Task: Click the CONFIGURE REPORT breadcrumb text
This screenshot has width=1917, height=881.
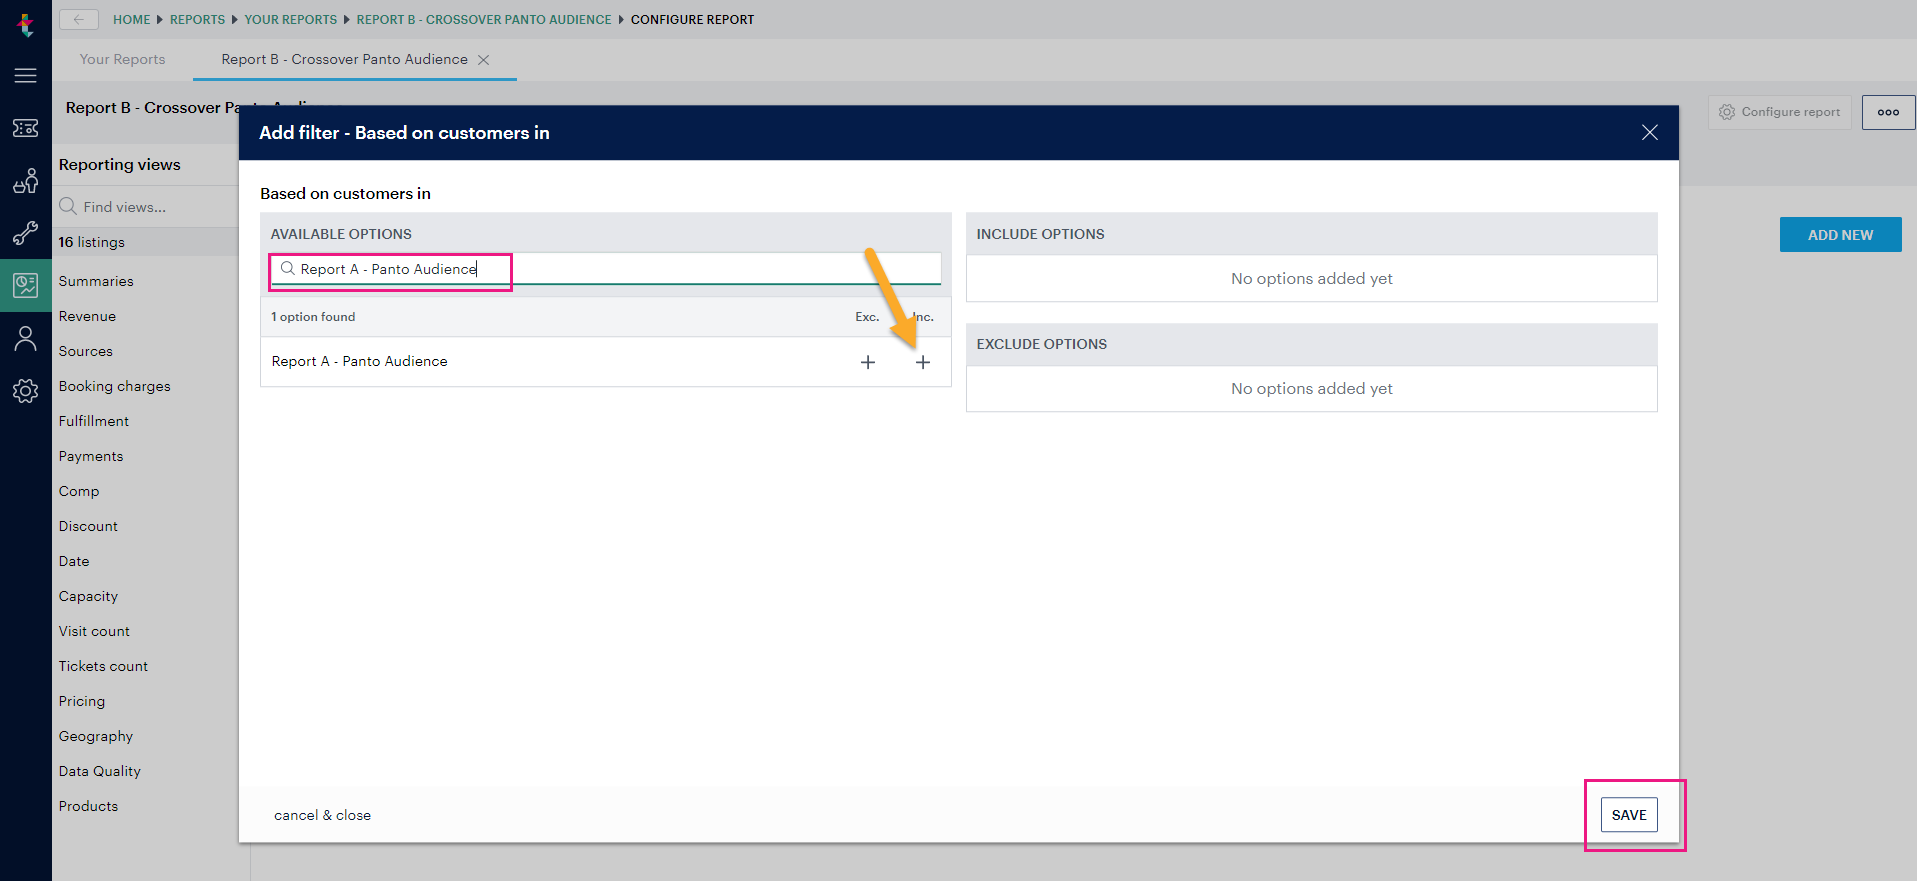Action: tap(692, 20)
